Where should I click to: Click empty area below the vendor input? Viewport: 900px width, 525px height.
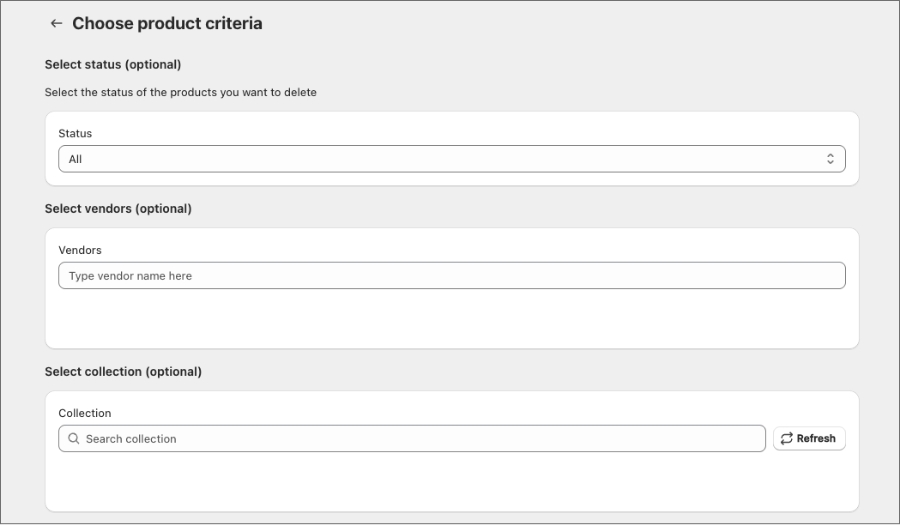click(450, 320)
